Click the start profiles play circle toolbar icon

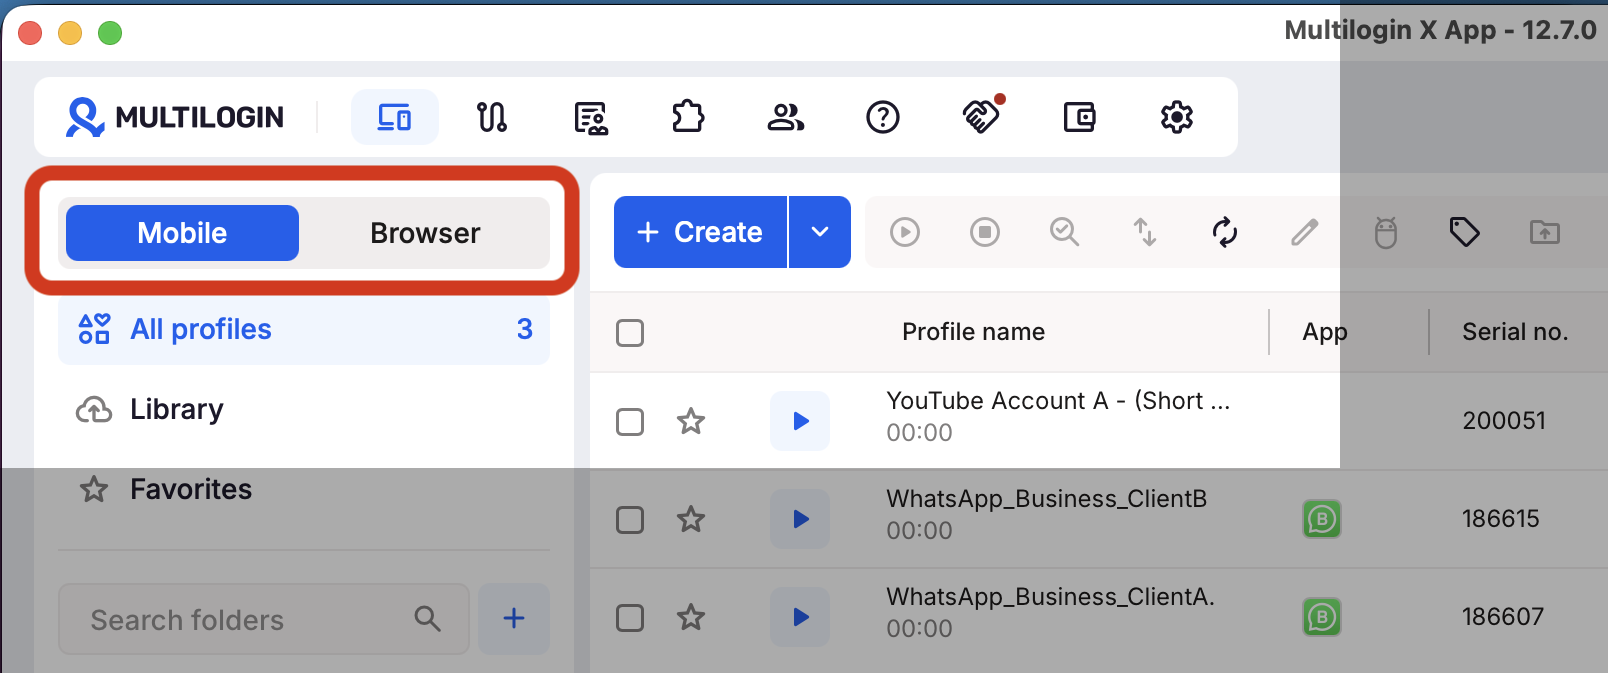905,232
